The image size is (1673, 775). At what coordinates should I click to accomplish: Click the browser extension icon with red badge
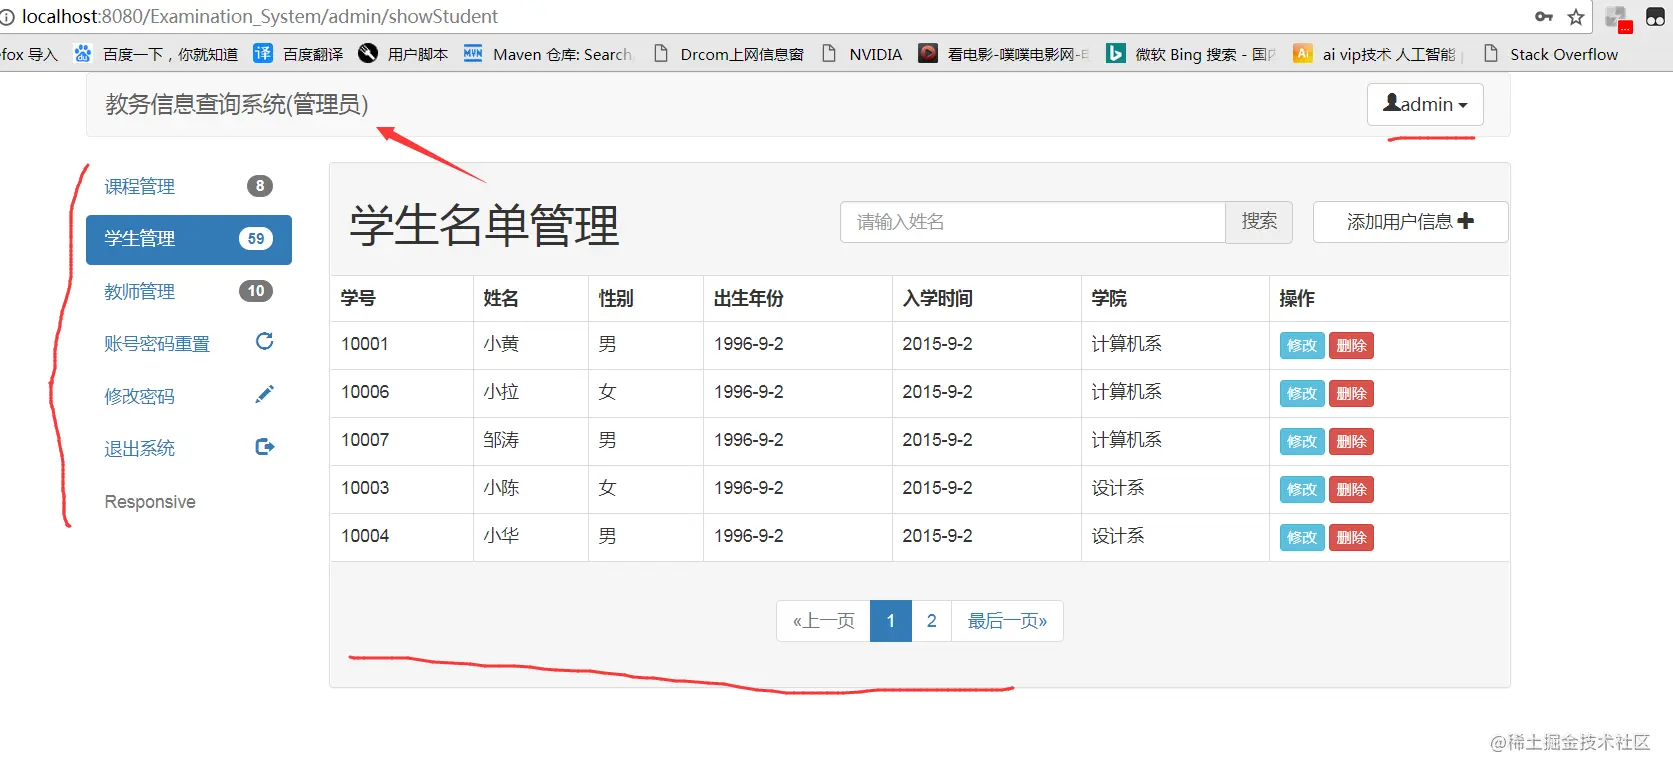pyautogui.click(x=1618, y=18)
